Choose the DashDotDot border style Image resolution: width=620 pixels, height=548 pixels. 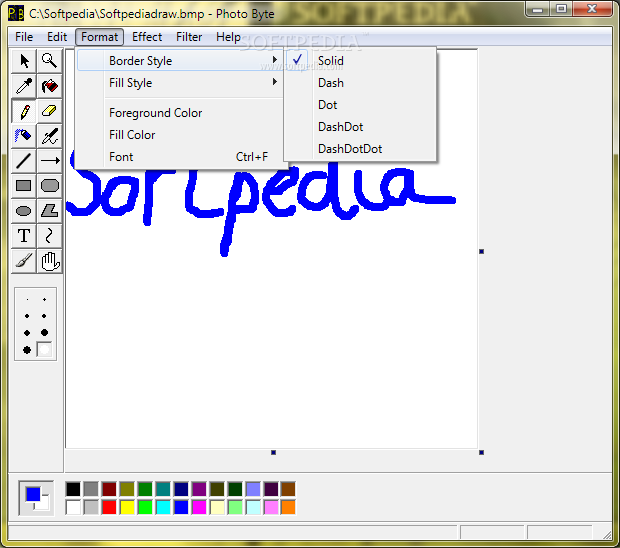(360, 149)
